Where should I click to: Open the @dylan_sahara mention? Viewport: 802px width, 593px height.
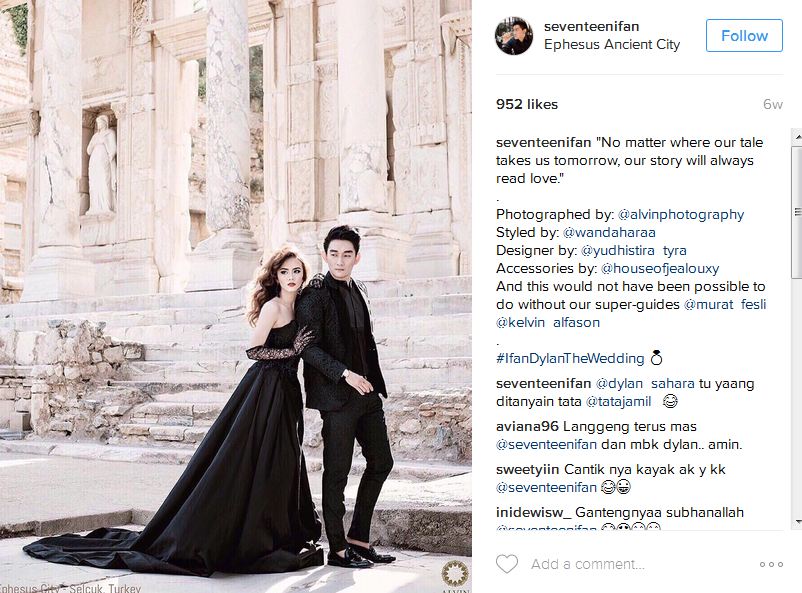pos(645,384)
